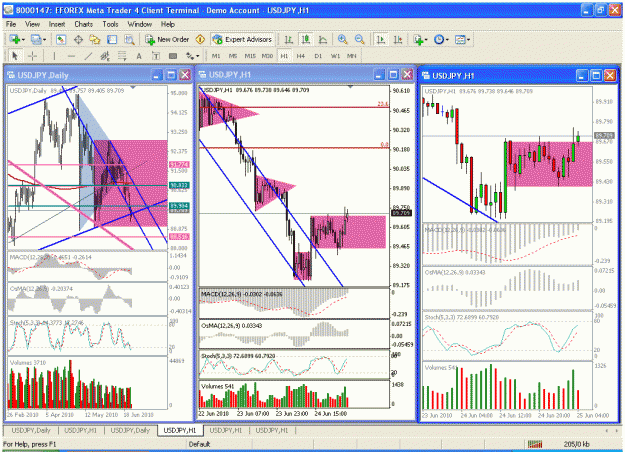
Task: Open the Navigator panel icon
Action: 95,39
